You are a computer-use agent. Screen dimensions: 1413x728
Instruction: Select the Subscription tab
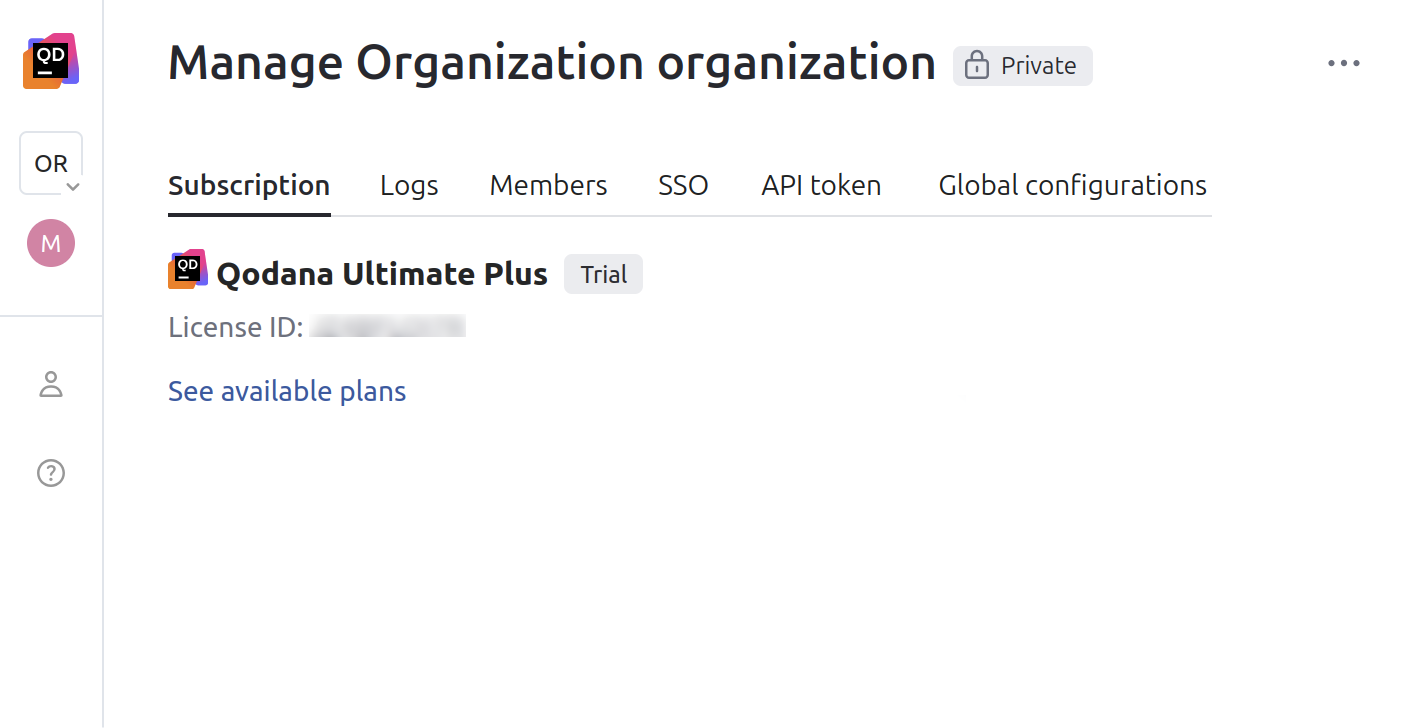[249, 186]
